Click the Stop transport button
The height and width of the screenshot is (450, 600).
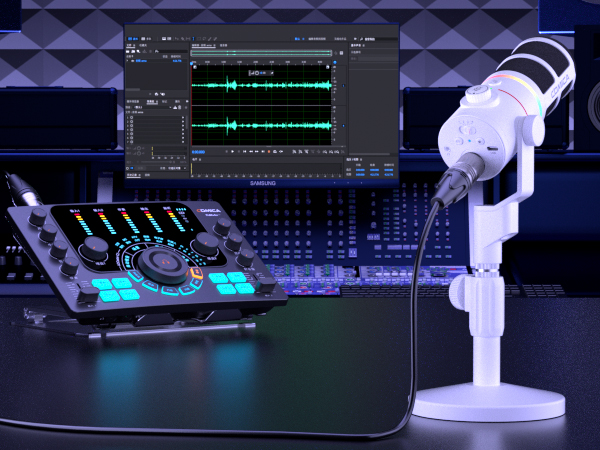227,152
